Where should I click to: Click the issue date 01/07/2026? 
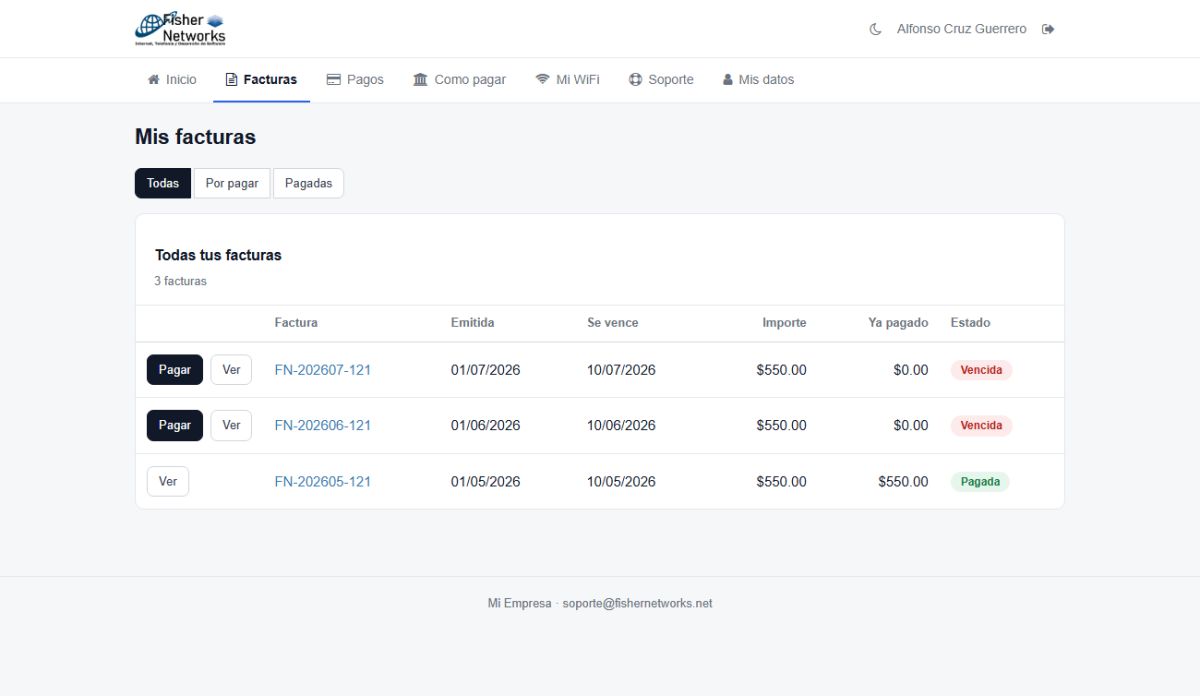point(486,370)
